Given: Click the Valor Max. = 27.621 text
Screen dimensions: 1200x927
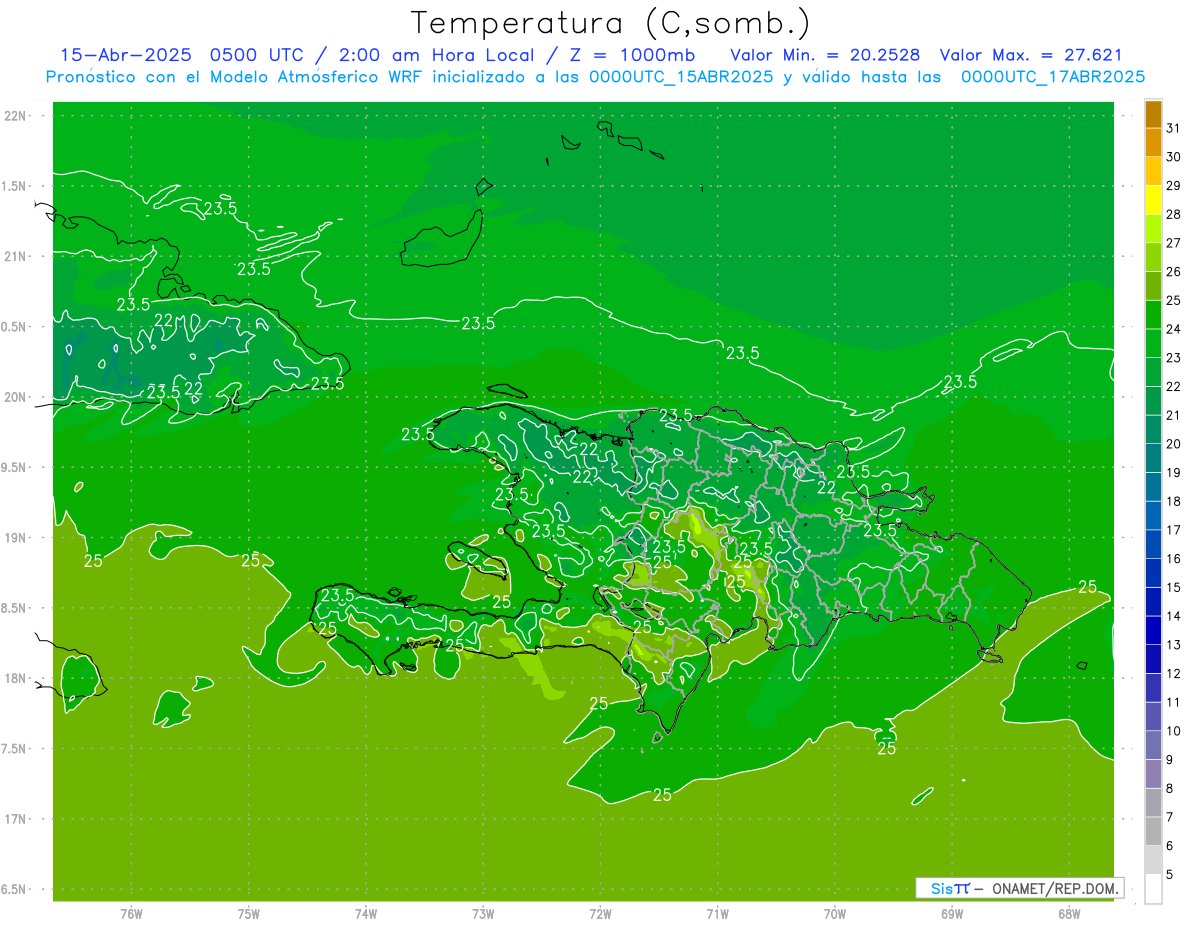Looking at the screenshot, I should [1031, 55].
